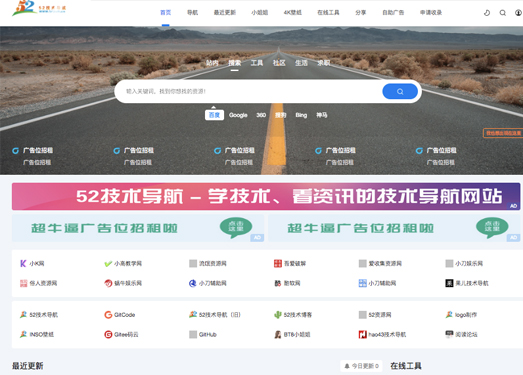
Task: Open the 首页 nav item
Action: pos(165,13)
